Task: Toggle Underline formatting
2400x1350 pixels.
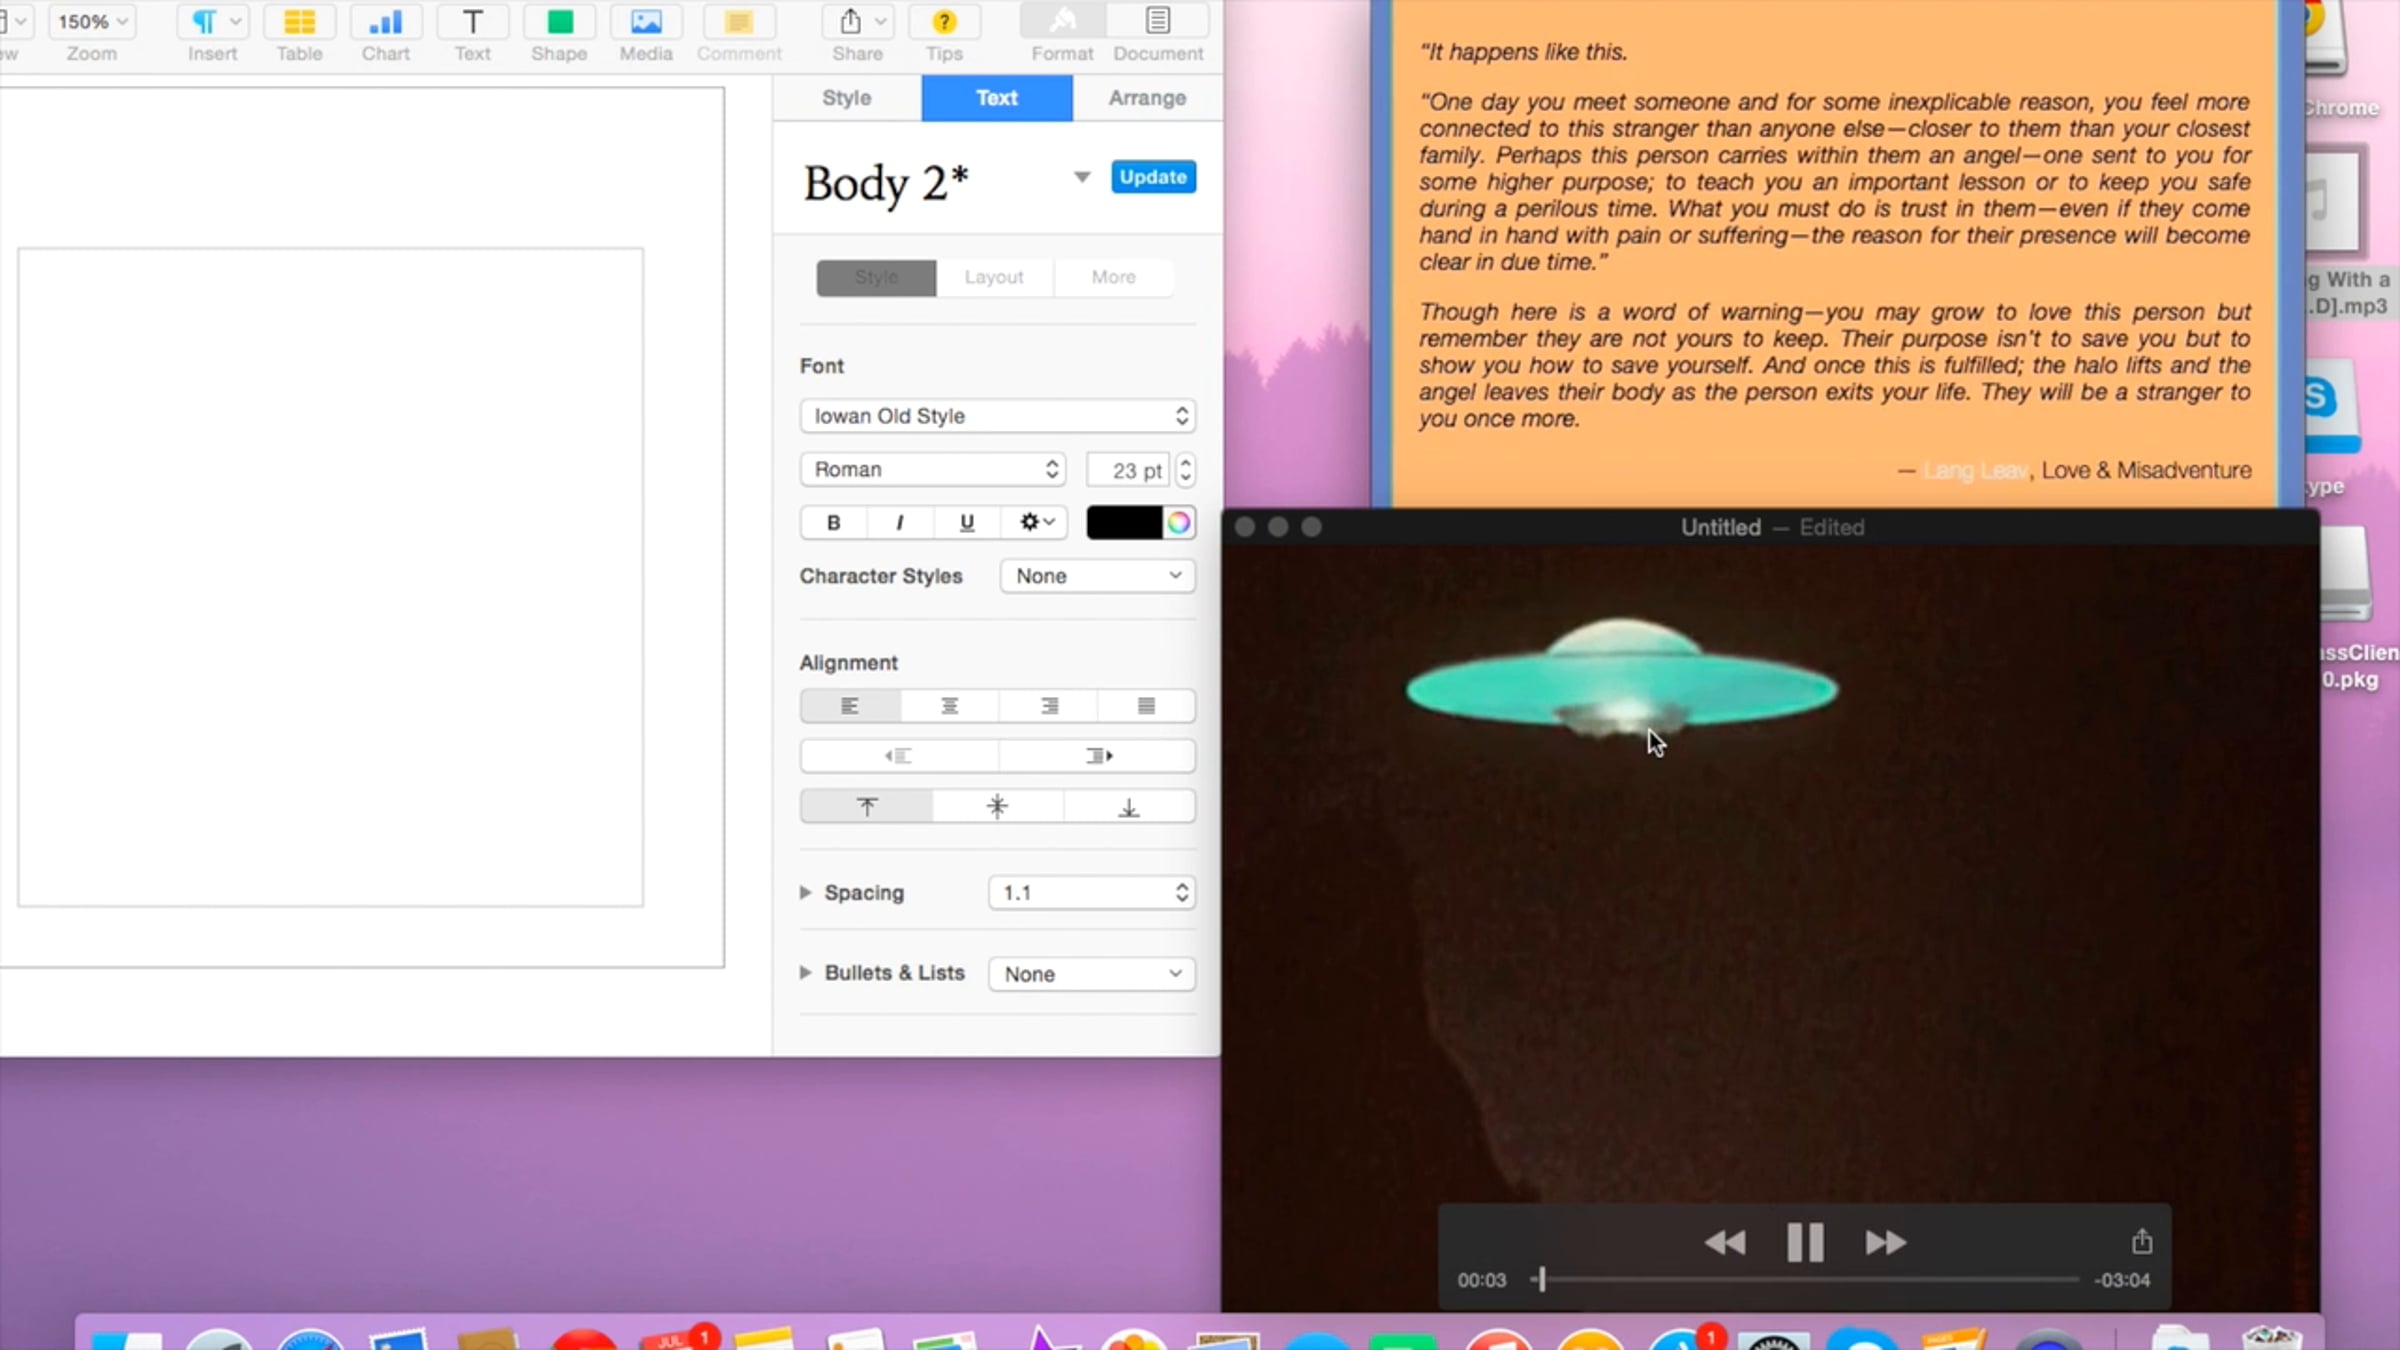Action: pos(966,522)
